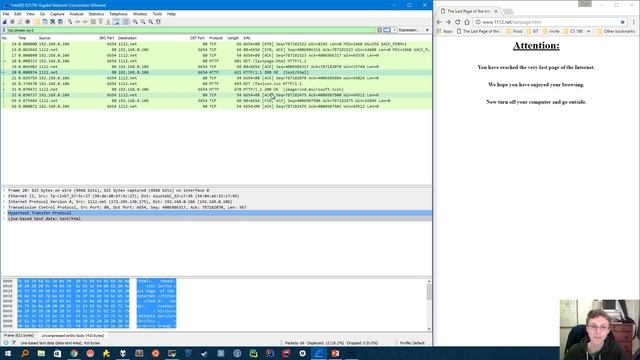Toggle auto-scroll during live capture
This screenshot has width=640, height=360.
point(116,22)
